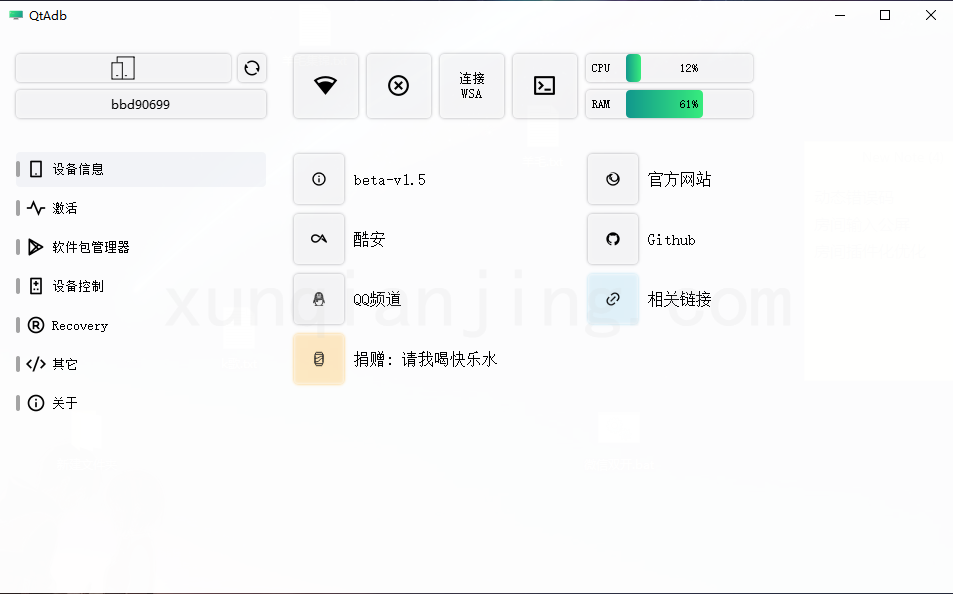
Task: Click the 捐赠 donation icon
Action: (318, 358)
